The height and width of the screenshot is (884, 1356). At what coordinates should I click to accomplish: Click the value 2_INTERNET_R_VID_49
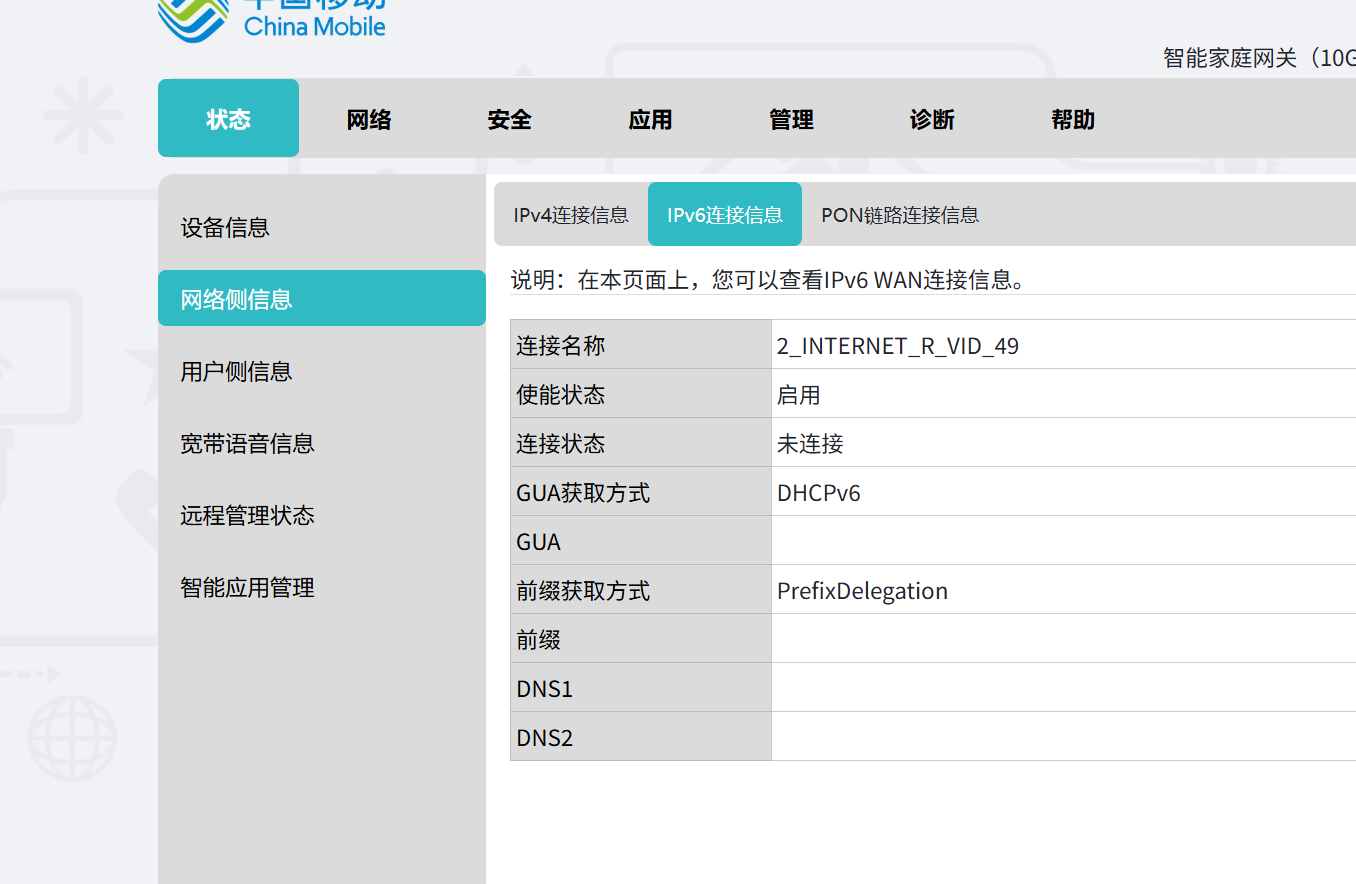[x=898, y=346]
